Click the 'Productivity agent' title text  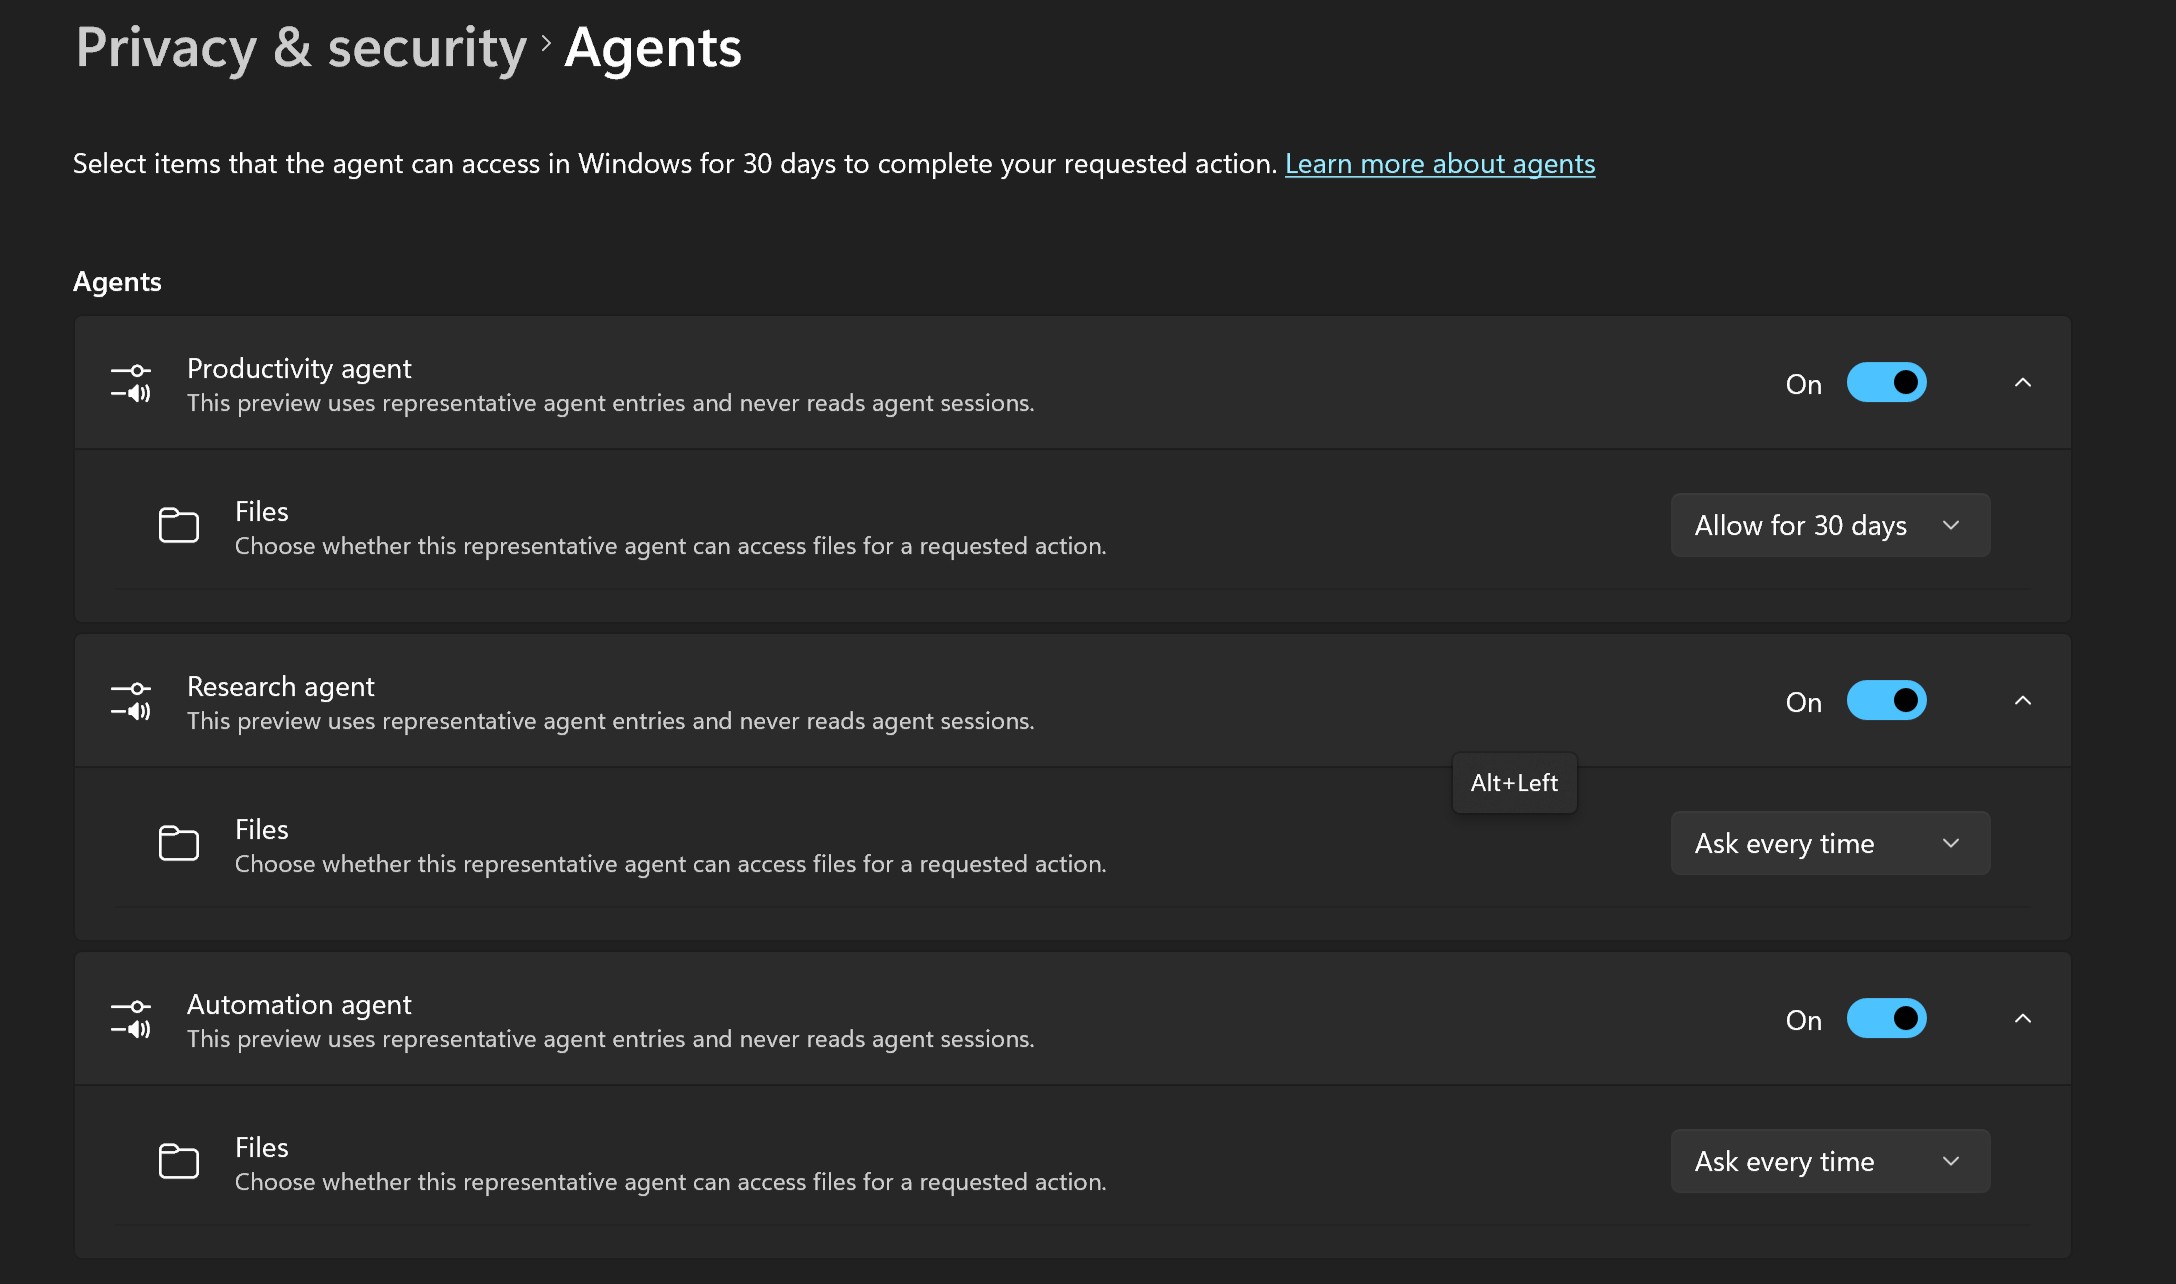[299, 369]
